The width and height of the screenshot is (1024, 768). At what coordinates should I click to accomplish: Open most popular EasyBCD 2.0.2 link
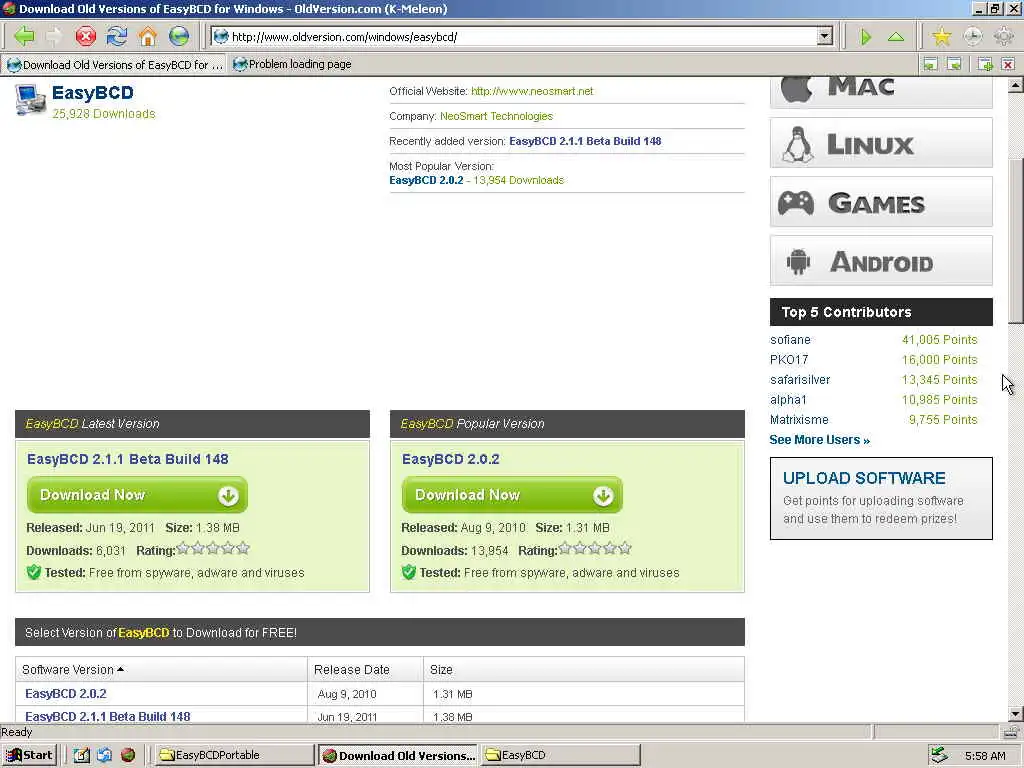(426, 180)
